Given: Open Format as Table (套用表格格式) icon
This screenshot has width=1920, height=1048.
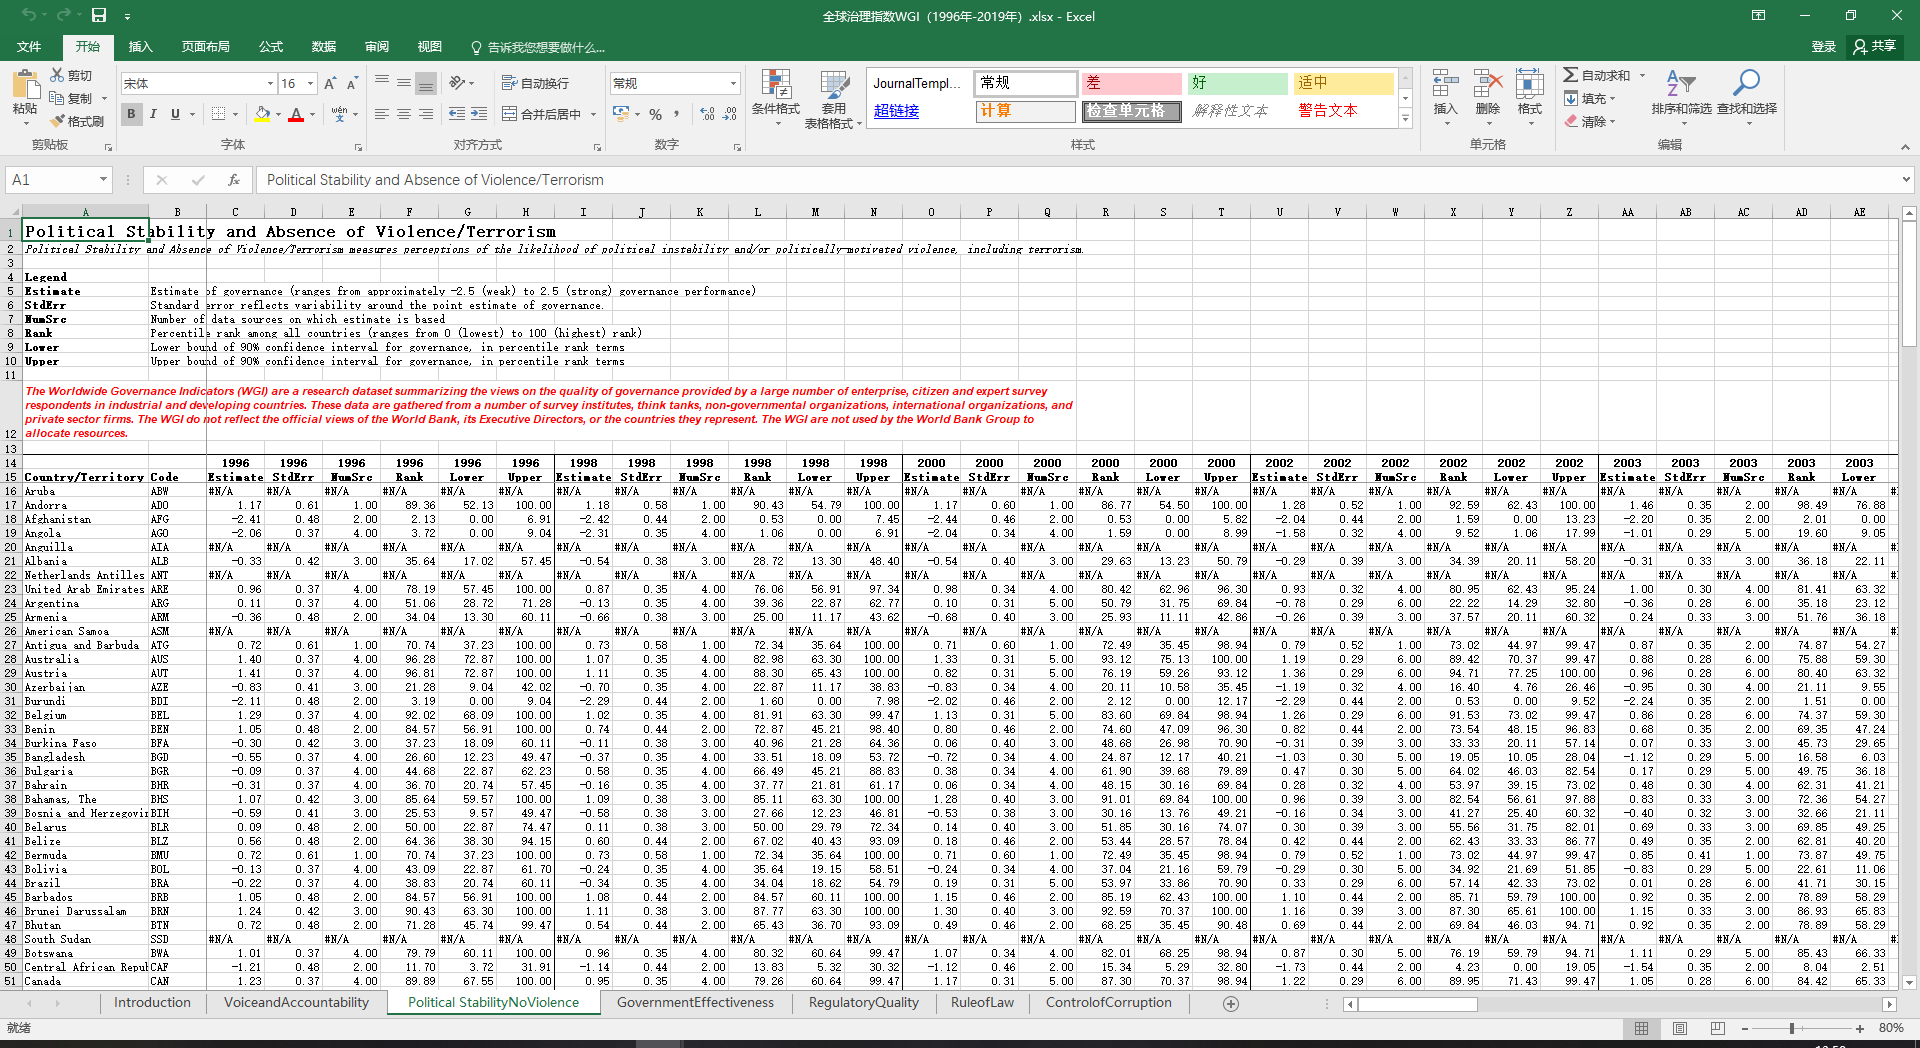Looking at the screenshot, I should (x=834, y=84).
